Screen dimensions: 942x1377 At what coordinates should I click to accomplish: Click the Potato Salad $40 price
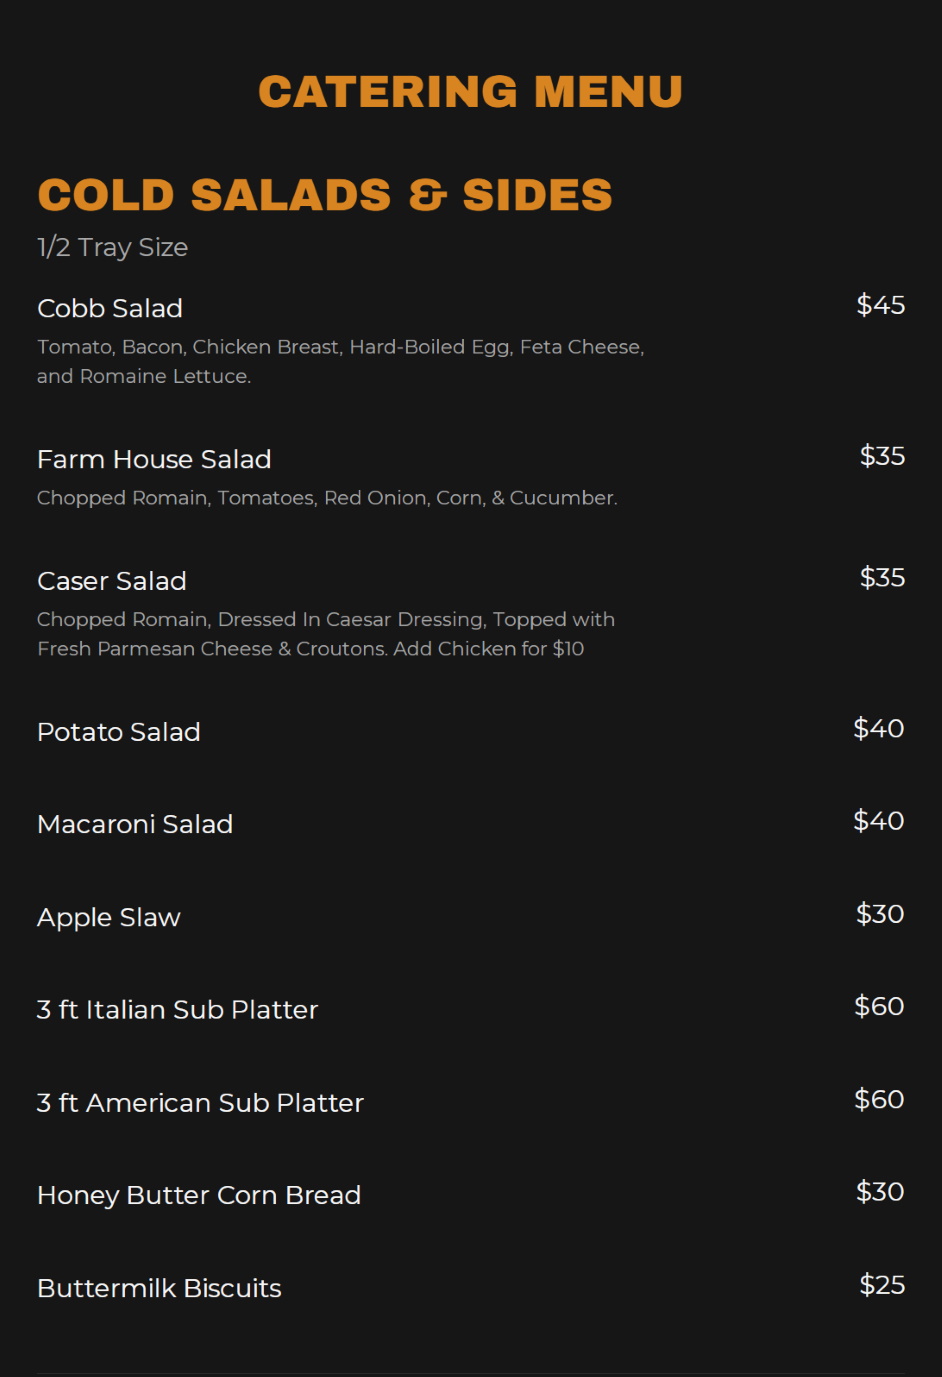(x=878, y=728)
